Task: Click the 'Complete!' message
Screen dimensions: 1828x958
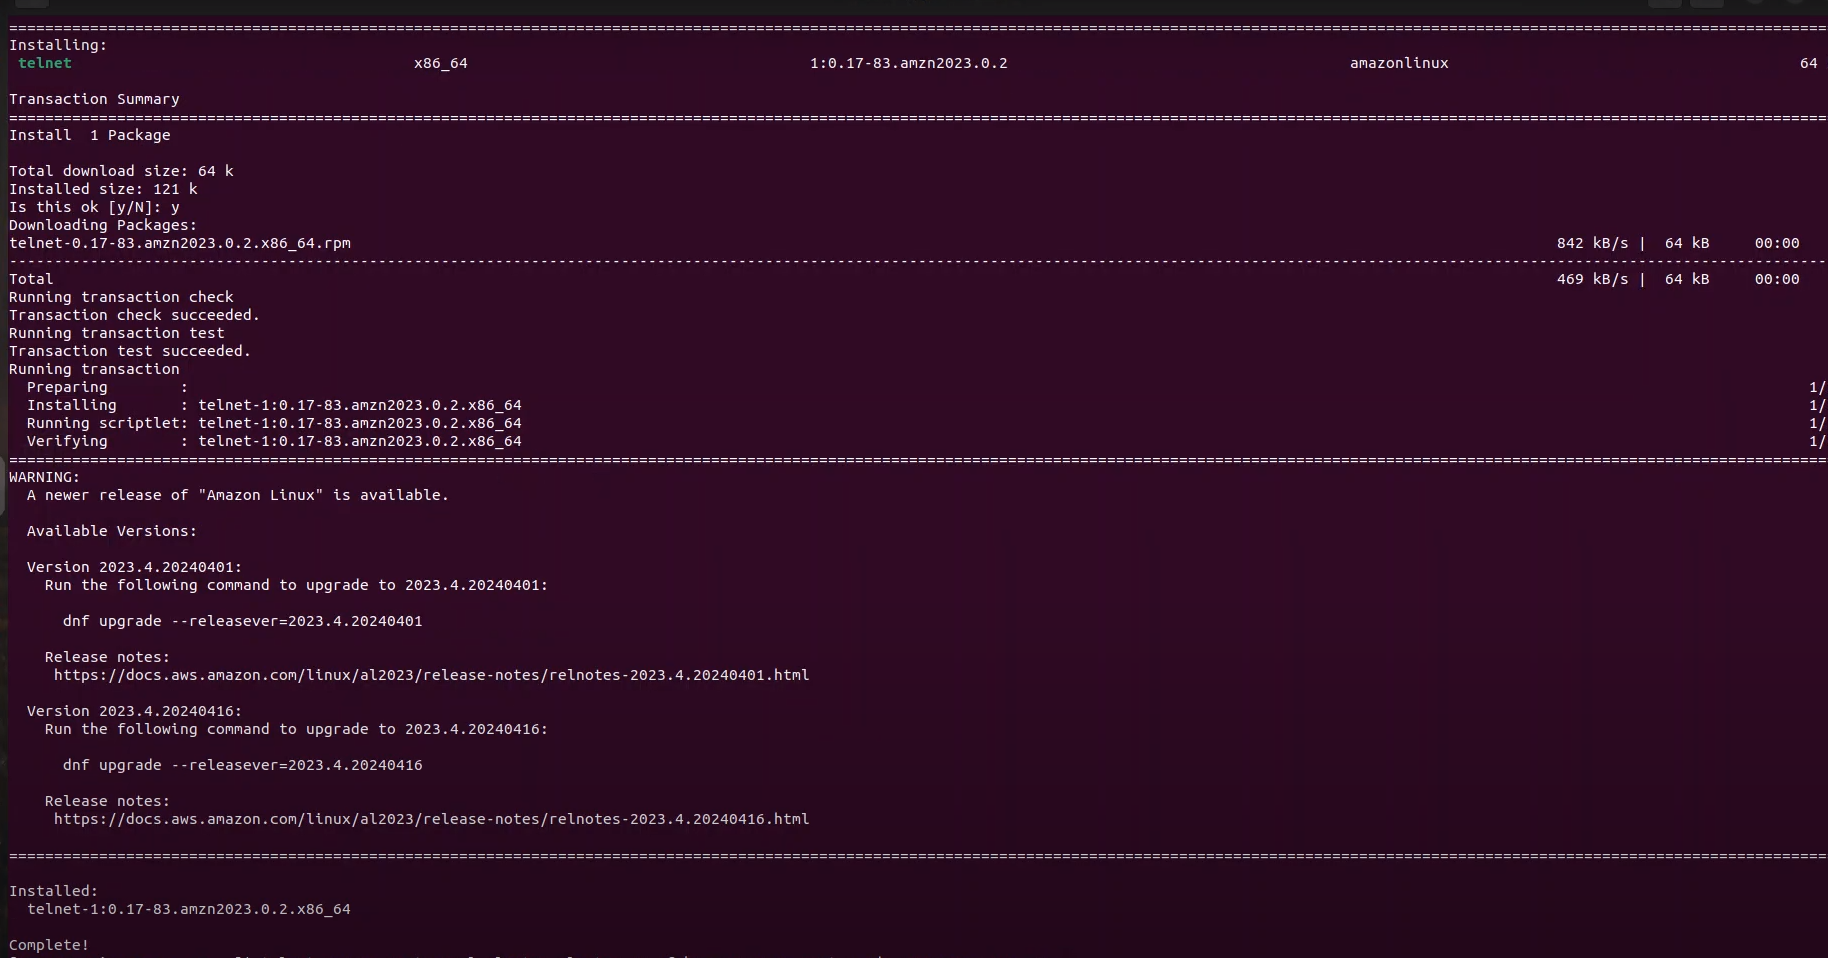Action: [49, 945]
